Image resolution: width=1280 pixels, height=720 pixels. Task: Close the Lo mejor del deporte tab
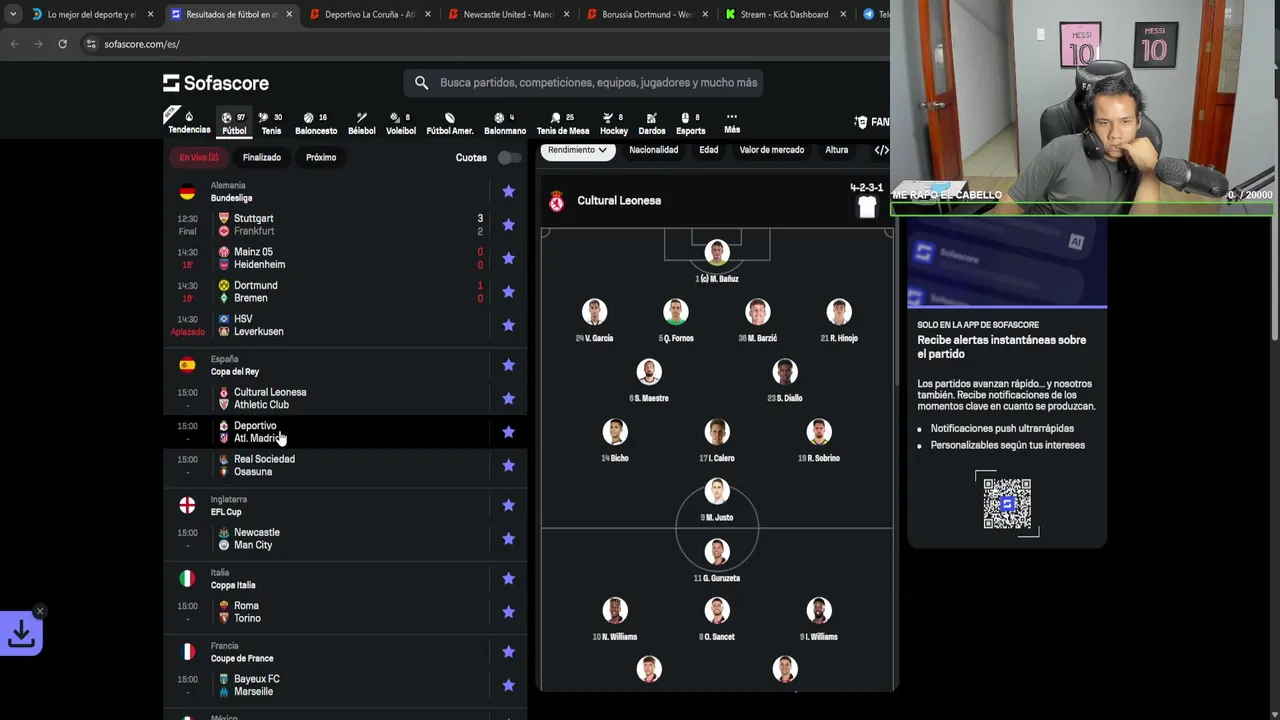pos(151,14)
